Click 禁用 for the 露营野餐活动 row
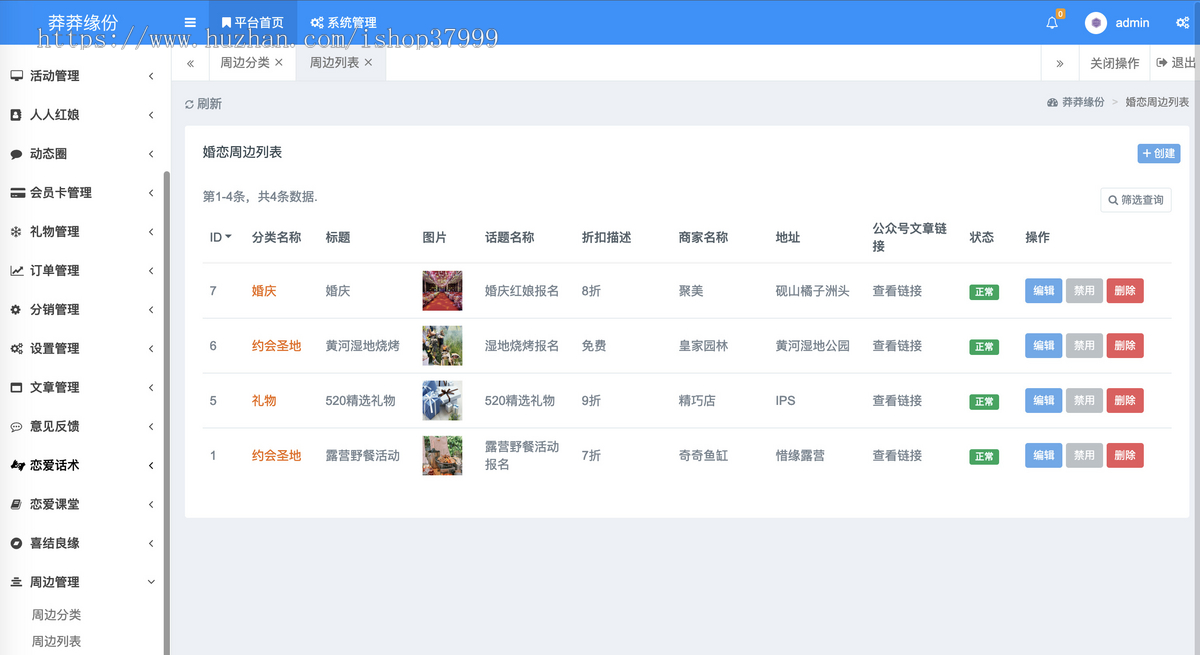This screenshot has width=1200, height=655. click(x=1084, y=456)
